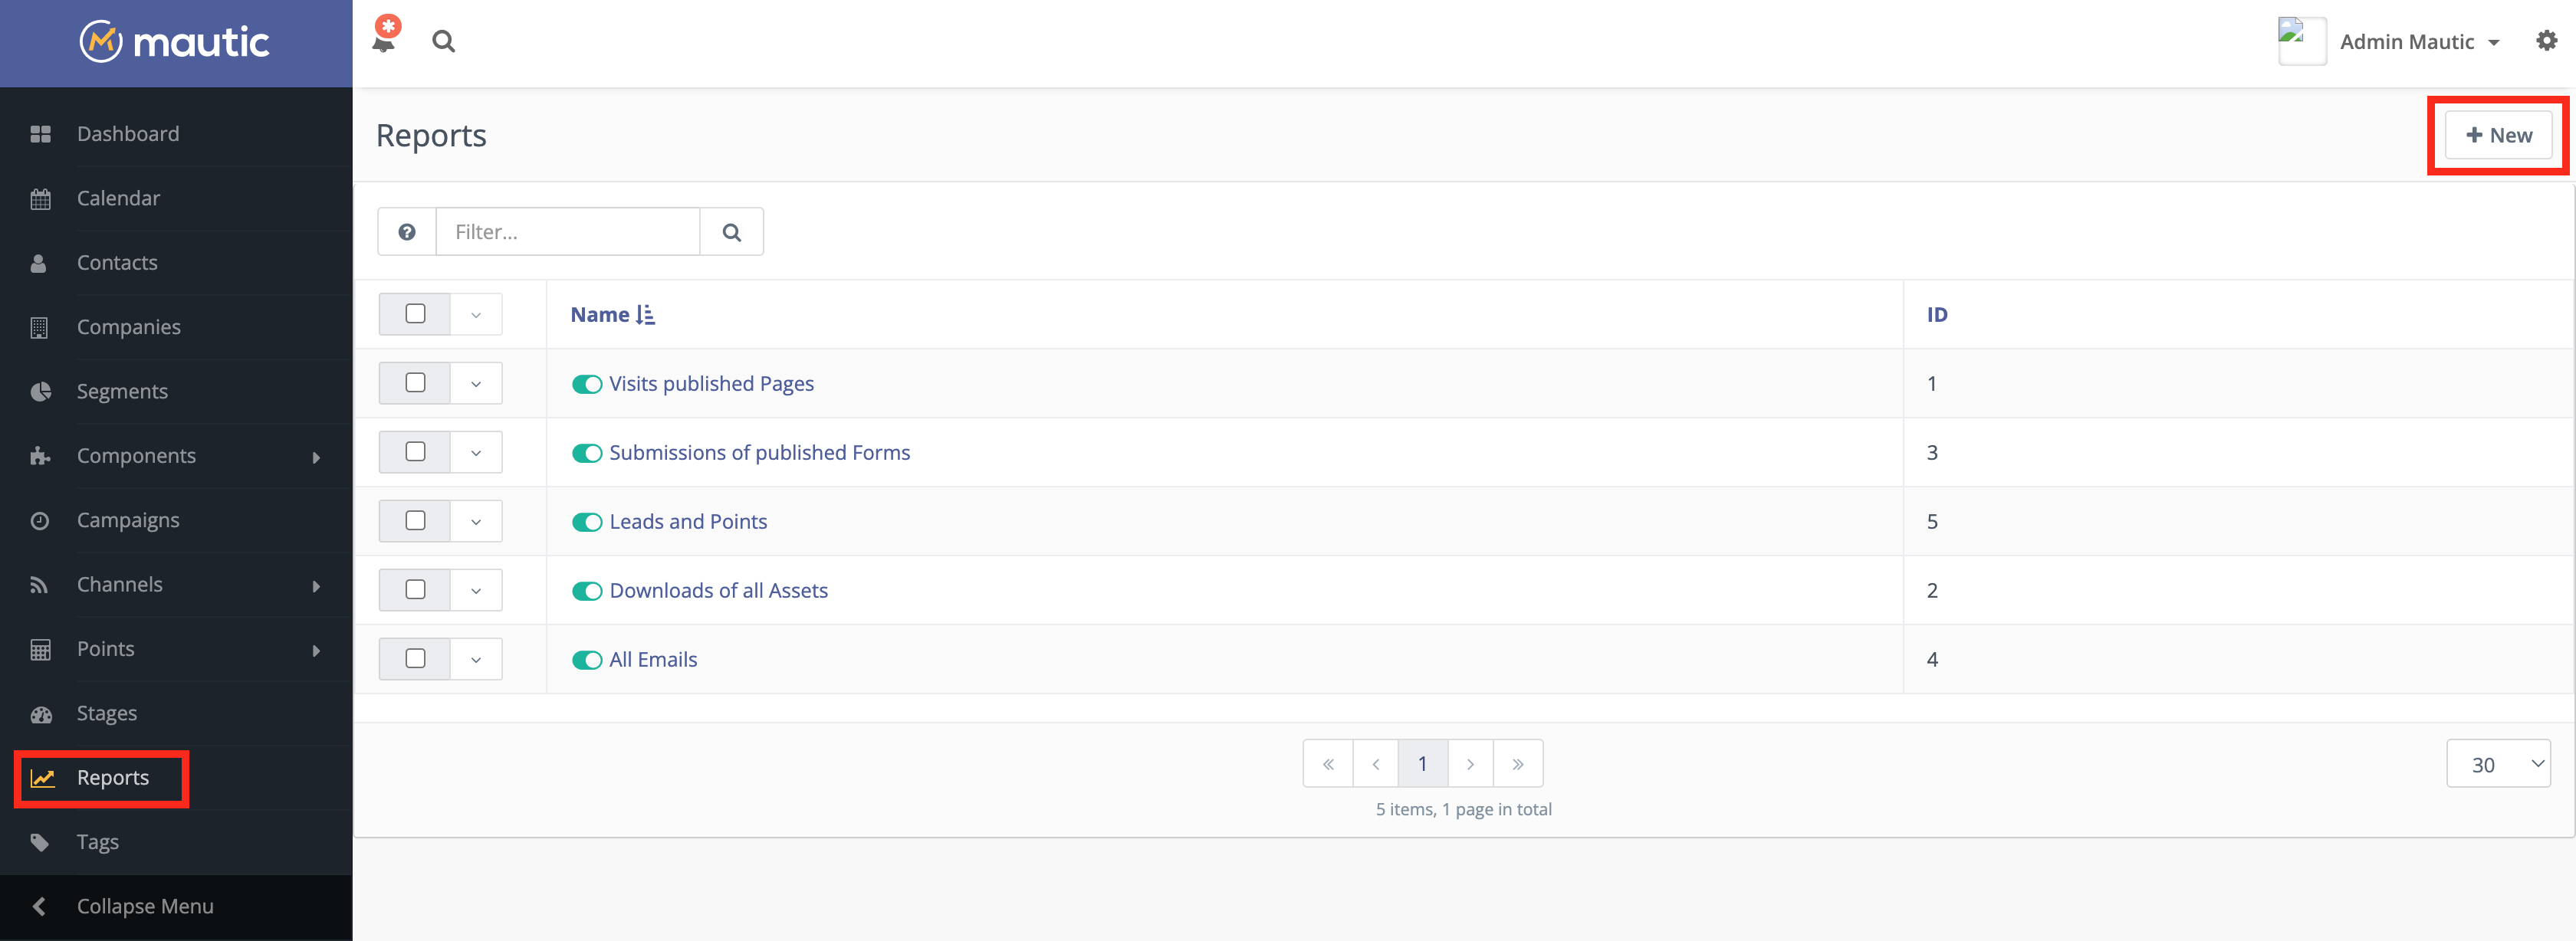
Task: Click the filter help question-mark icon
Action: pos(406,231)
